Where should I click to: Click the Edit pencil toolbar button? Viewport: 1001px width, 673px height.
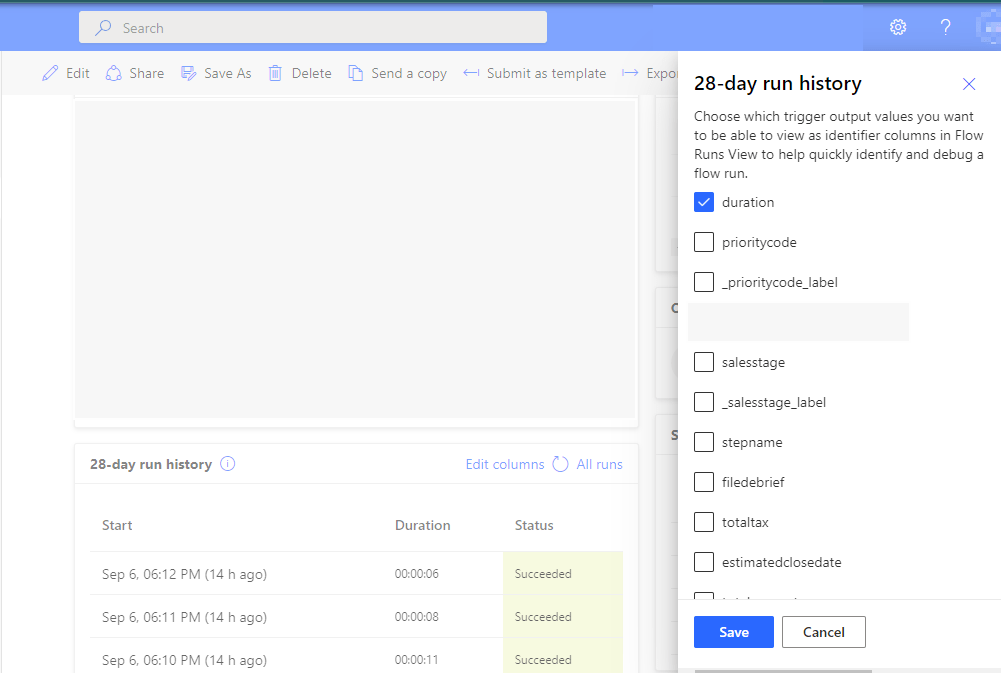coord(66,73)
